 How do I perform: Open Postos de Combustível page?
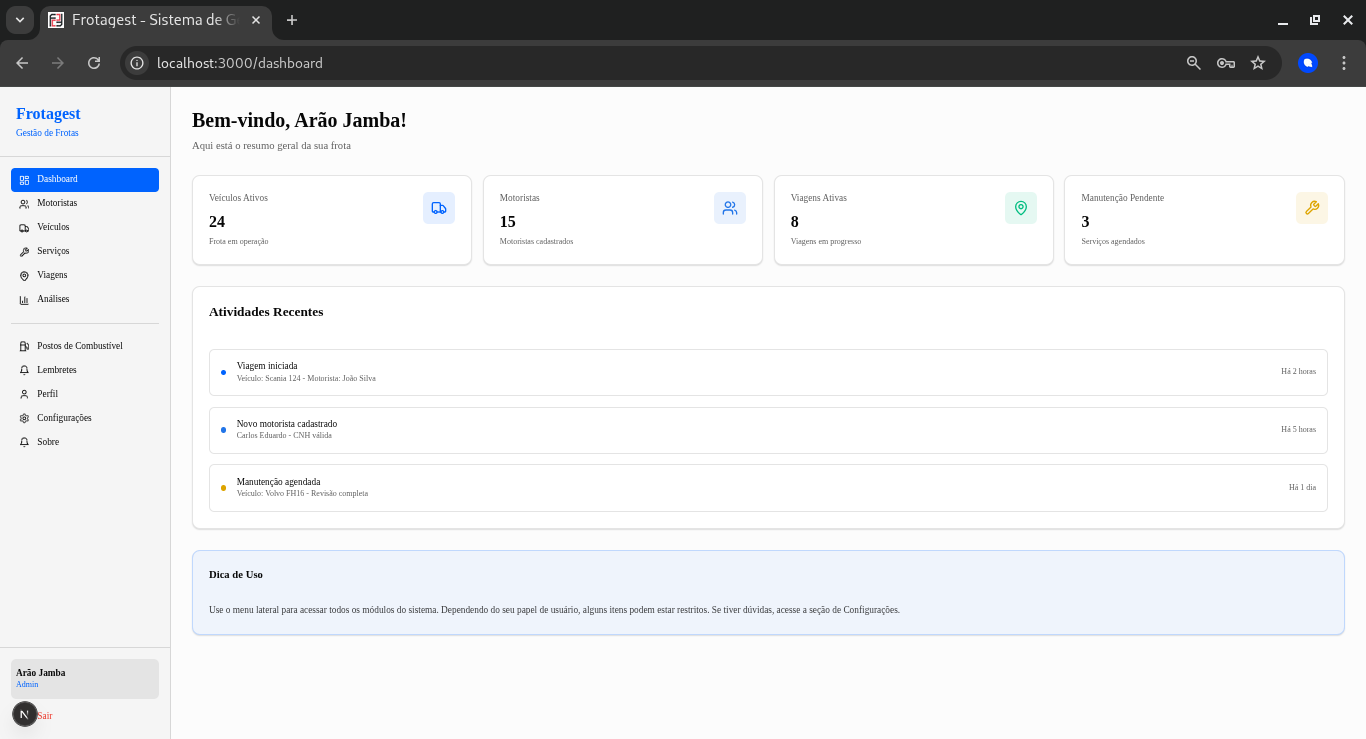click(85, 346)
